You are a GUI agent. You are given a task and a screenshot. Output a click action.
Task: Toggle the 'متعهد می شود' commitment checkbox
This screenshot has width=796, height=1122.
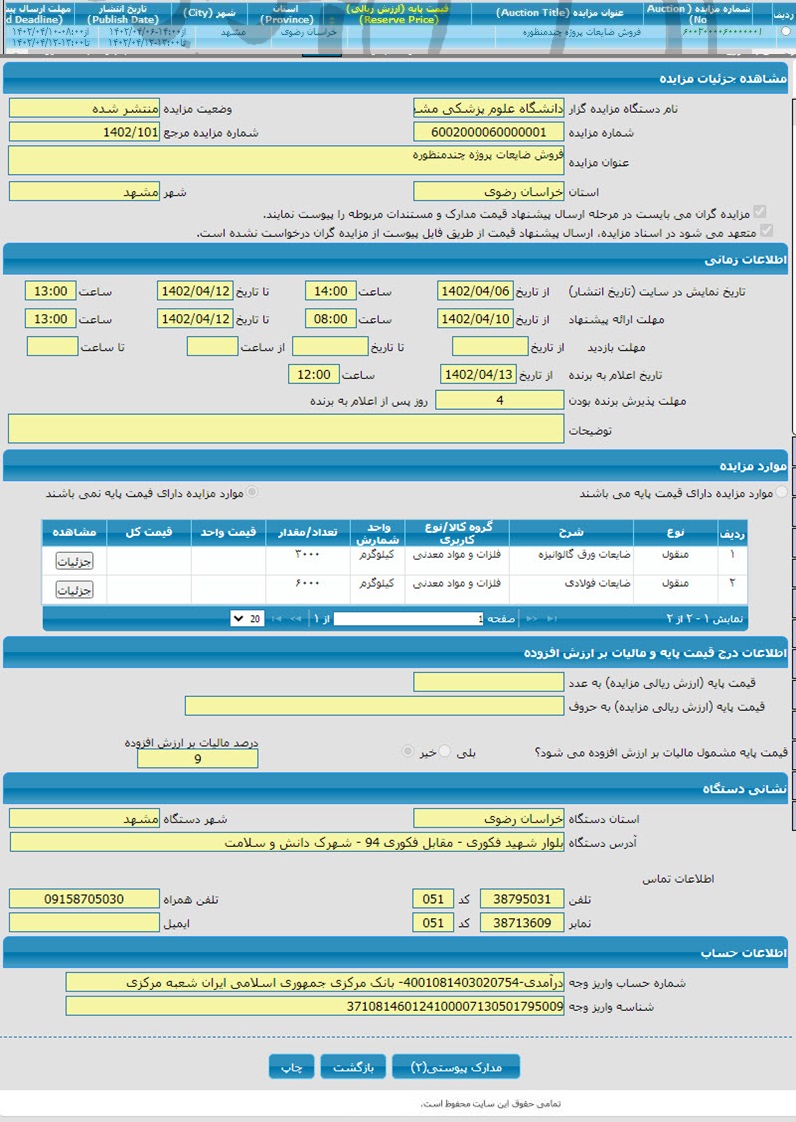pyautogui.click(x=767, y=231)
